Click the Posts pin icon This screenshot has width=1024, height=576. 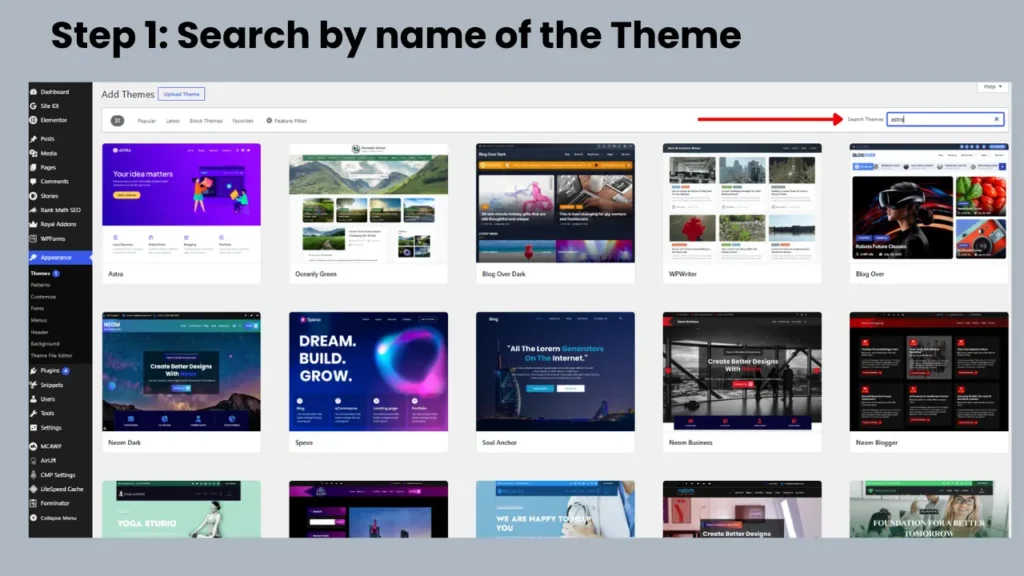pos(33,138)
